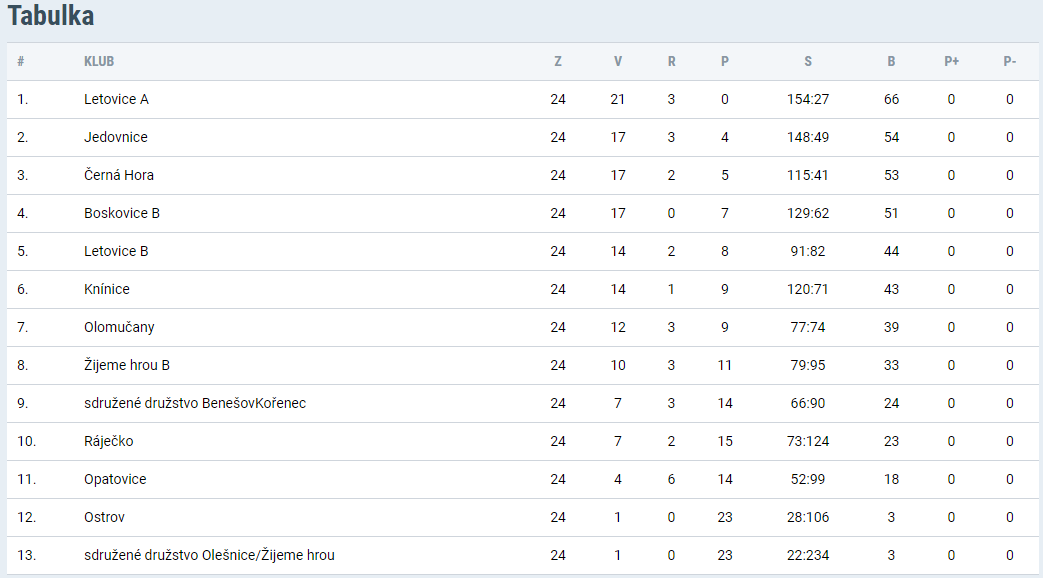Select the Jedovnice club name
This screenshot has width=1043, height=578.
pos(116,137)
